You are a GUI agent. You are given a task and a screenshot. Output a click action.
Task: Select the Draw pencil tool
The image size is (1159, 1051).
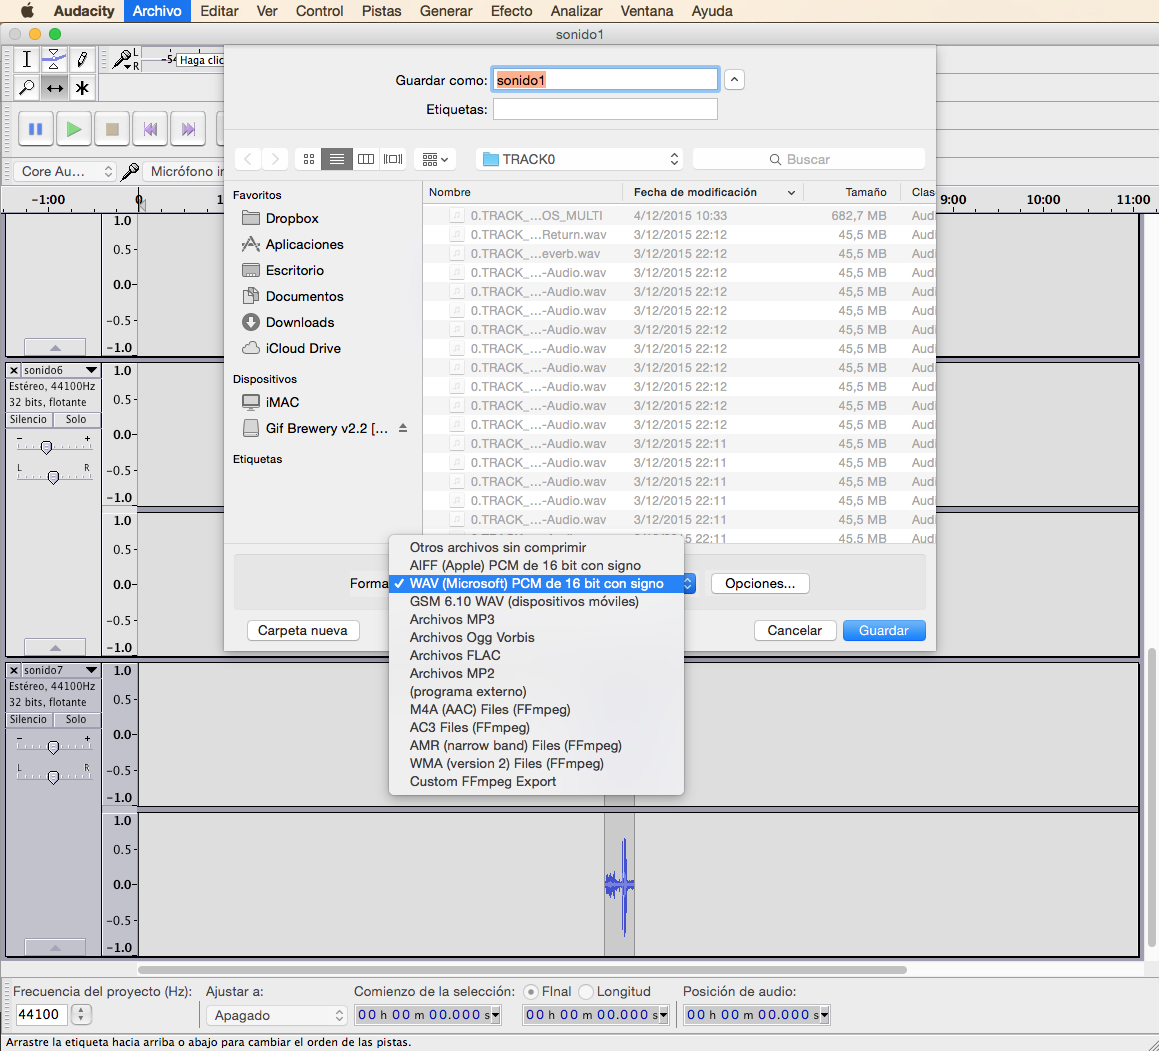82,60
